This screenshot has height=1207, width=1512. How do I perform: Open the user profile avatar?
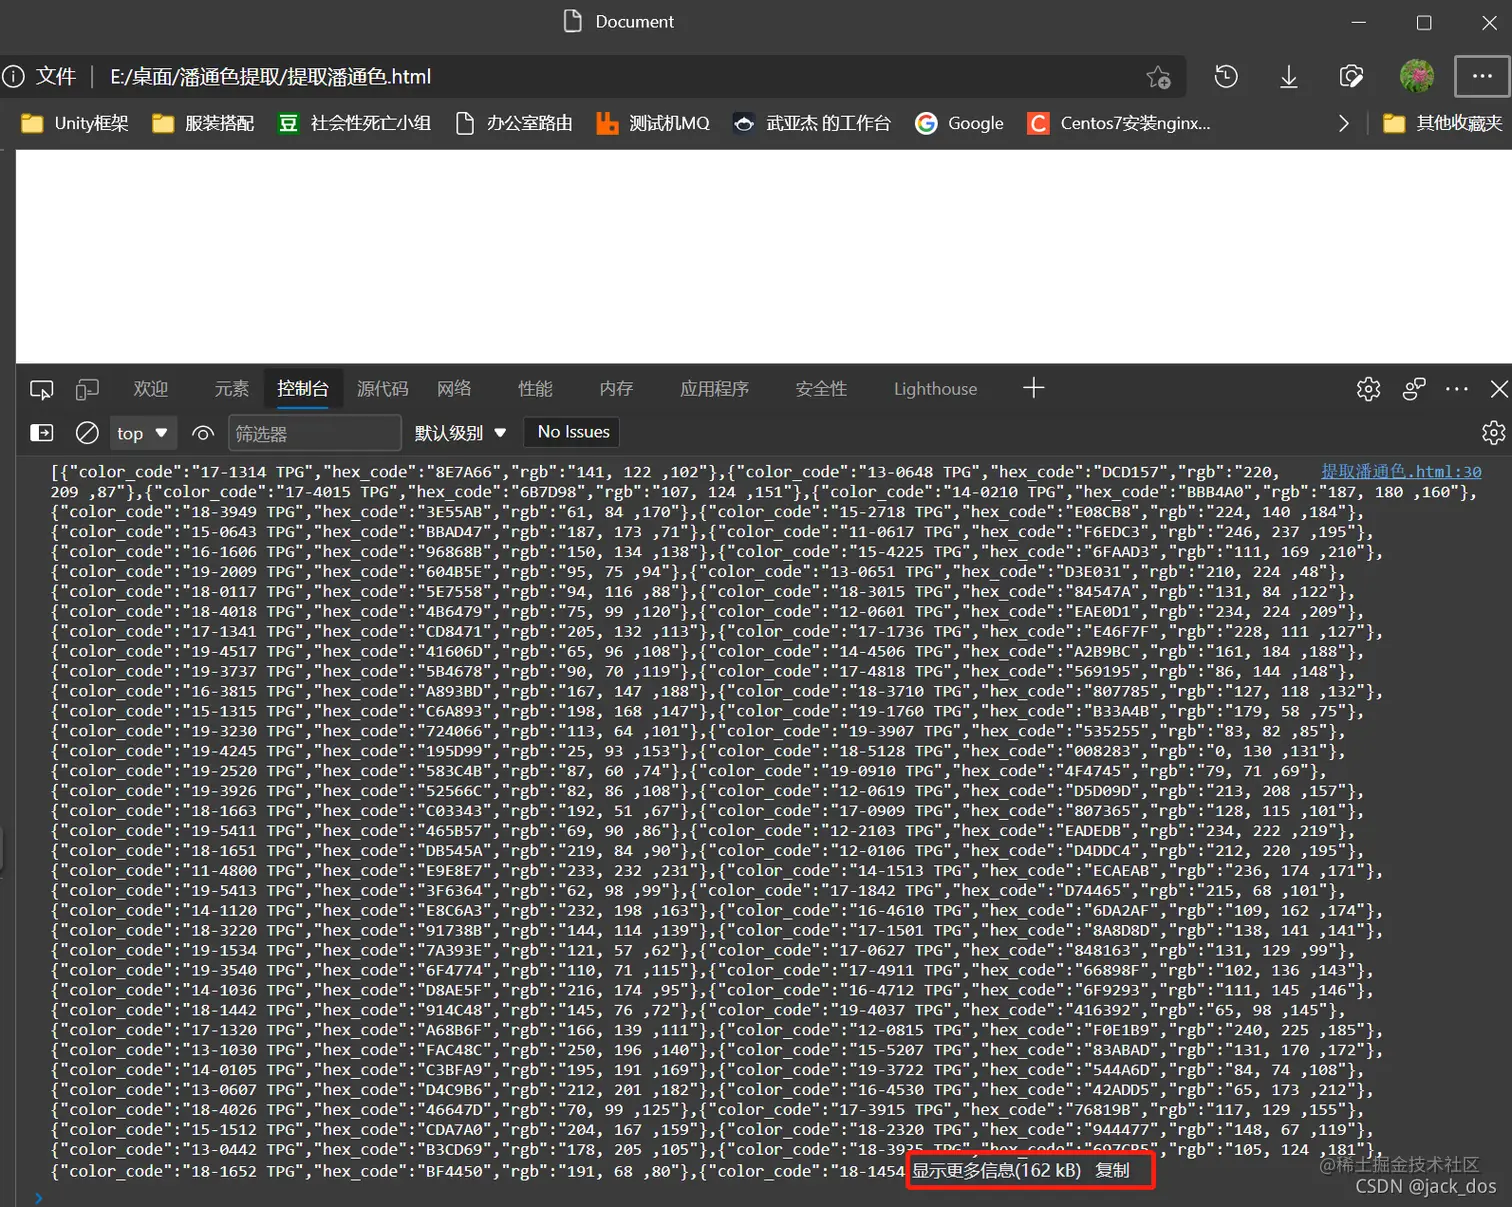(x=1417, y=76)
